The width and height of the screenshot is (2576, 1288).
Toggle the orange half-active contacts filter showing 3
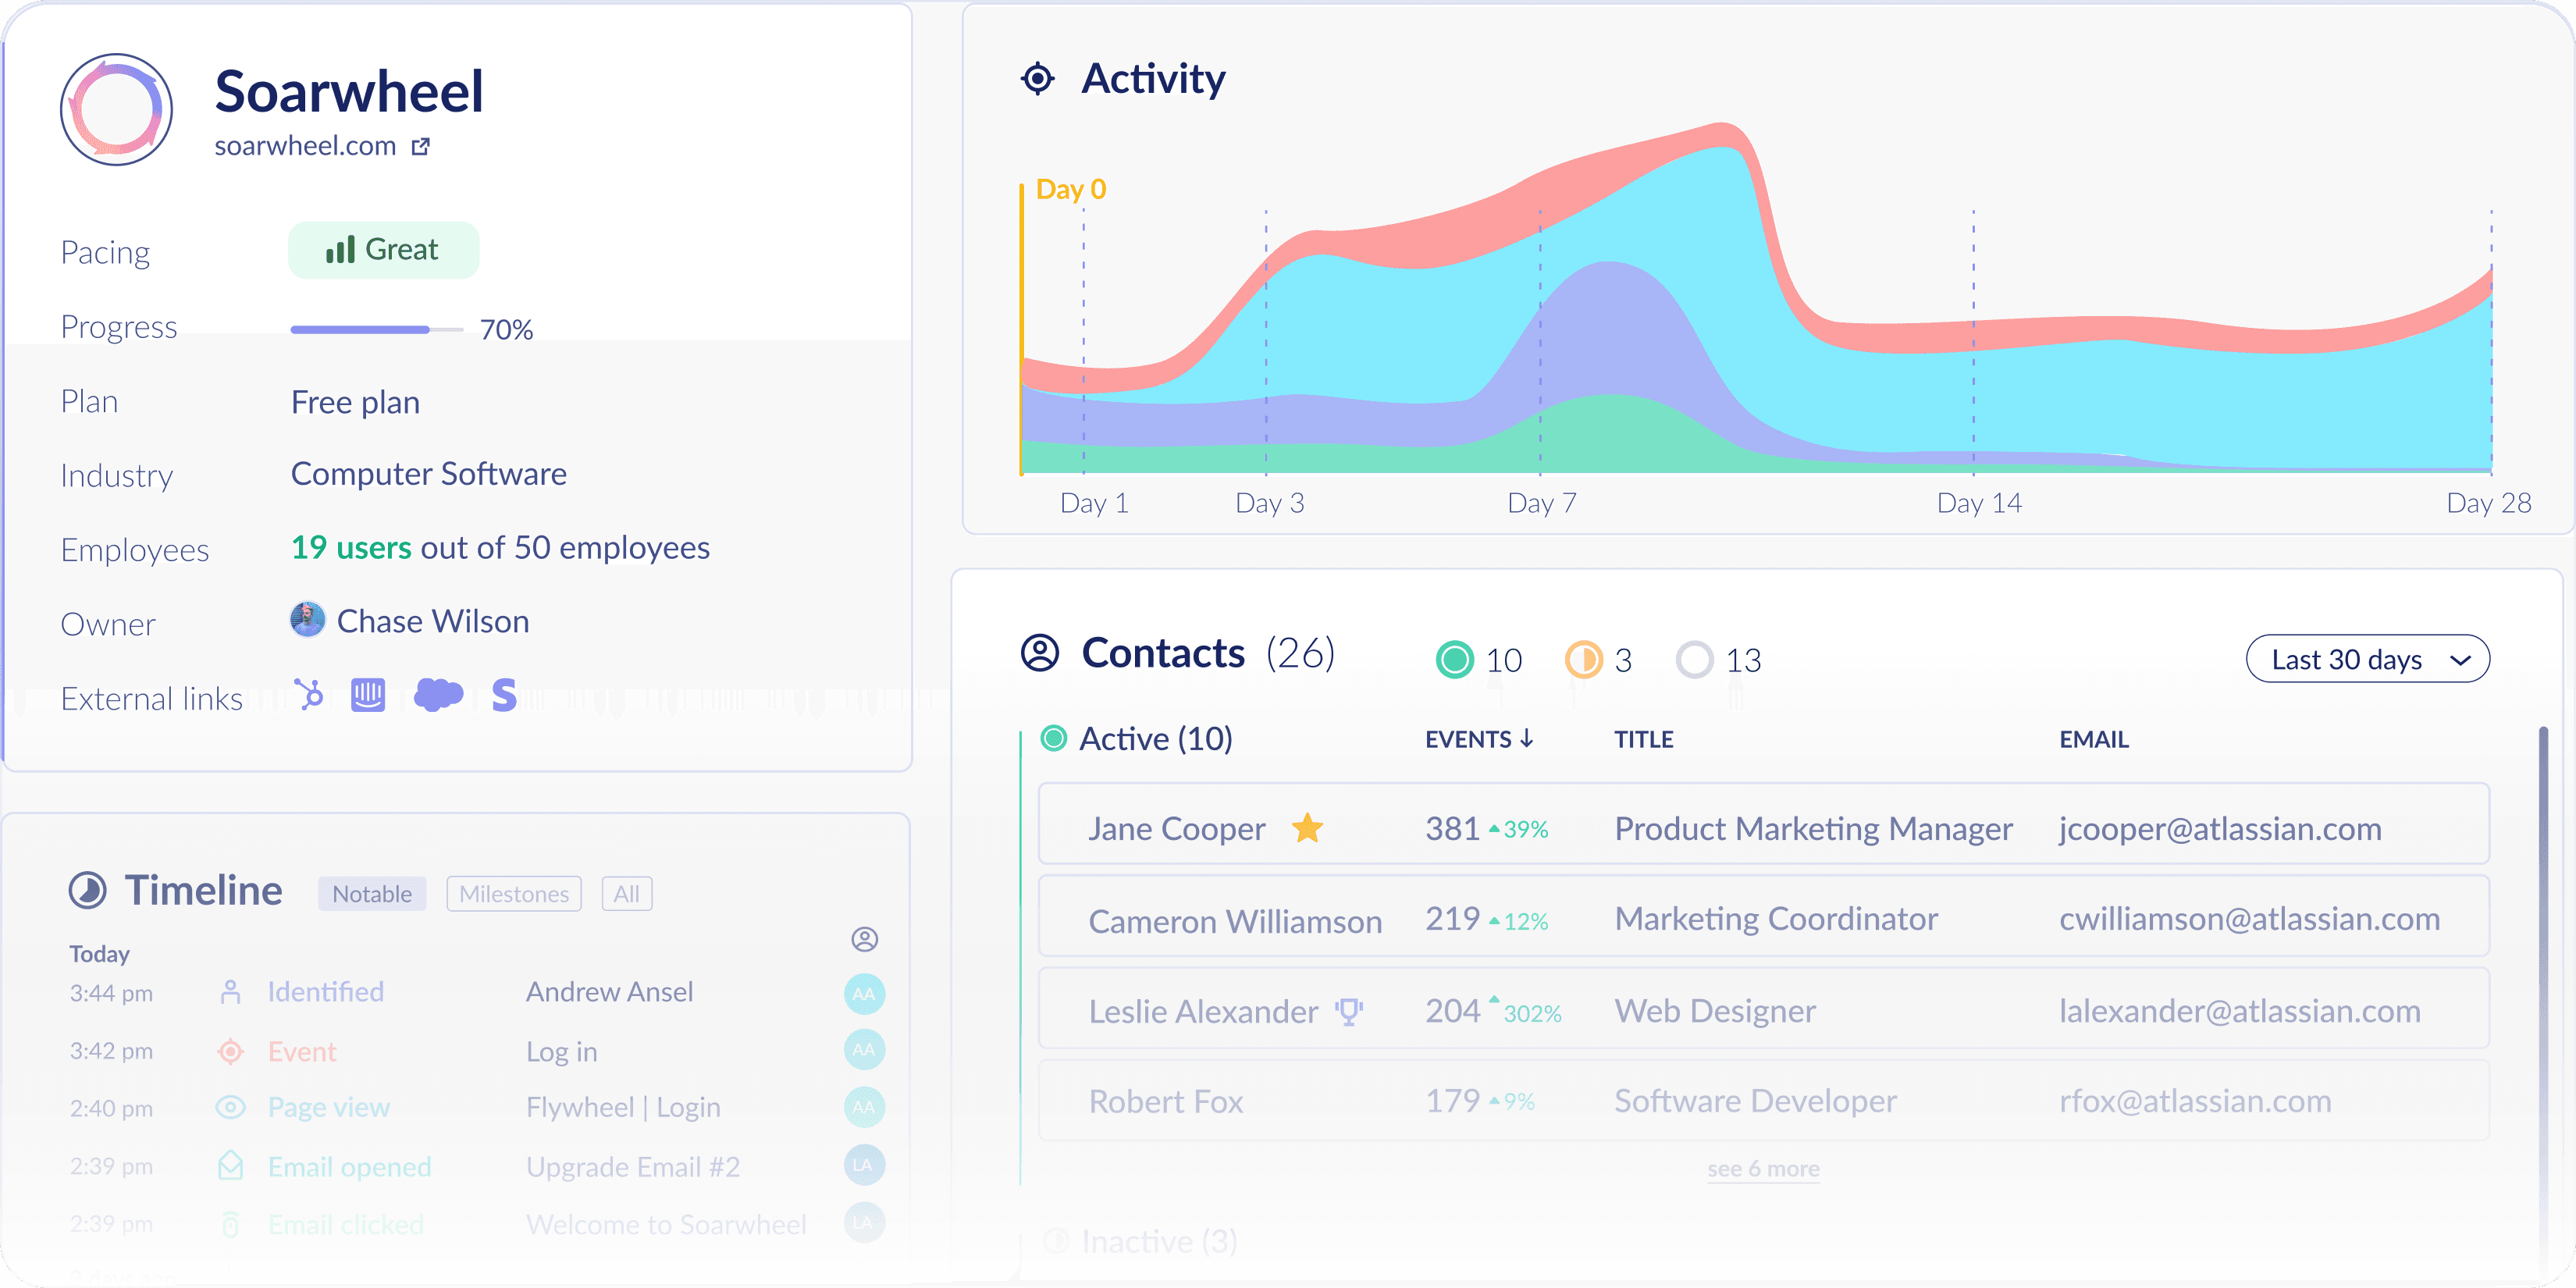tap(1584, 659)
